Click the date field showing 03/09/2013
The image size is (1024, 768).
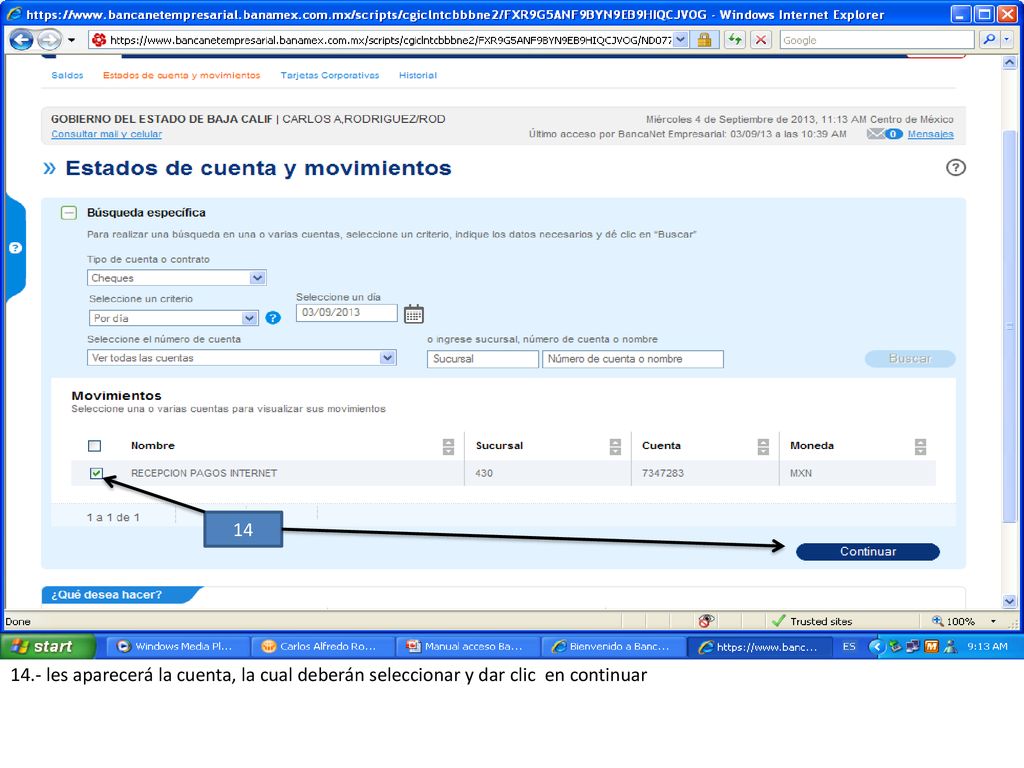click(346, 312)
